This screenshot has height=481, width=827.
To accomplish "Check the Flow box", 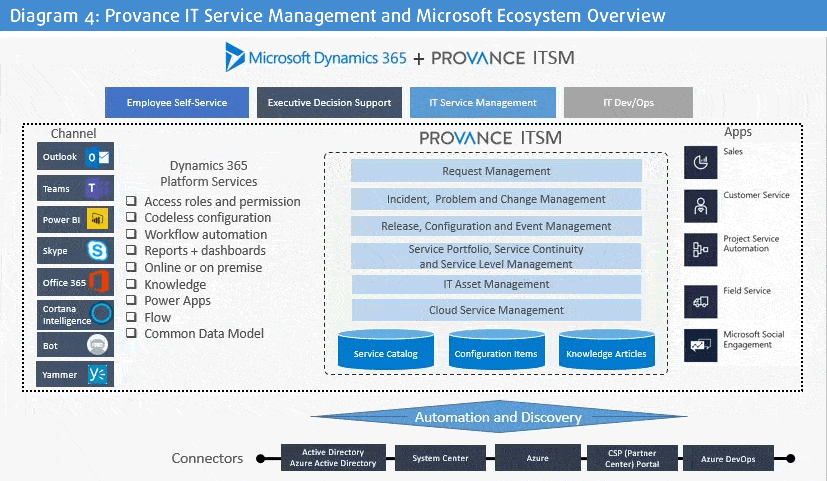I will click(x=131, y=317).
